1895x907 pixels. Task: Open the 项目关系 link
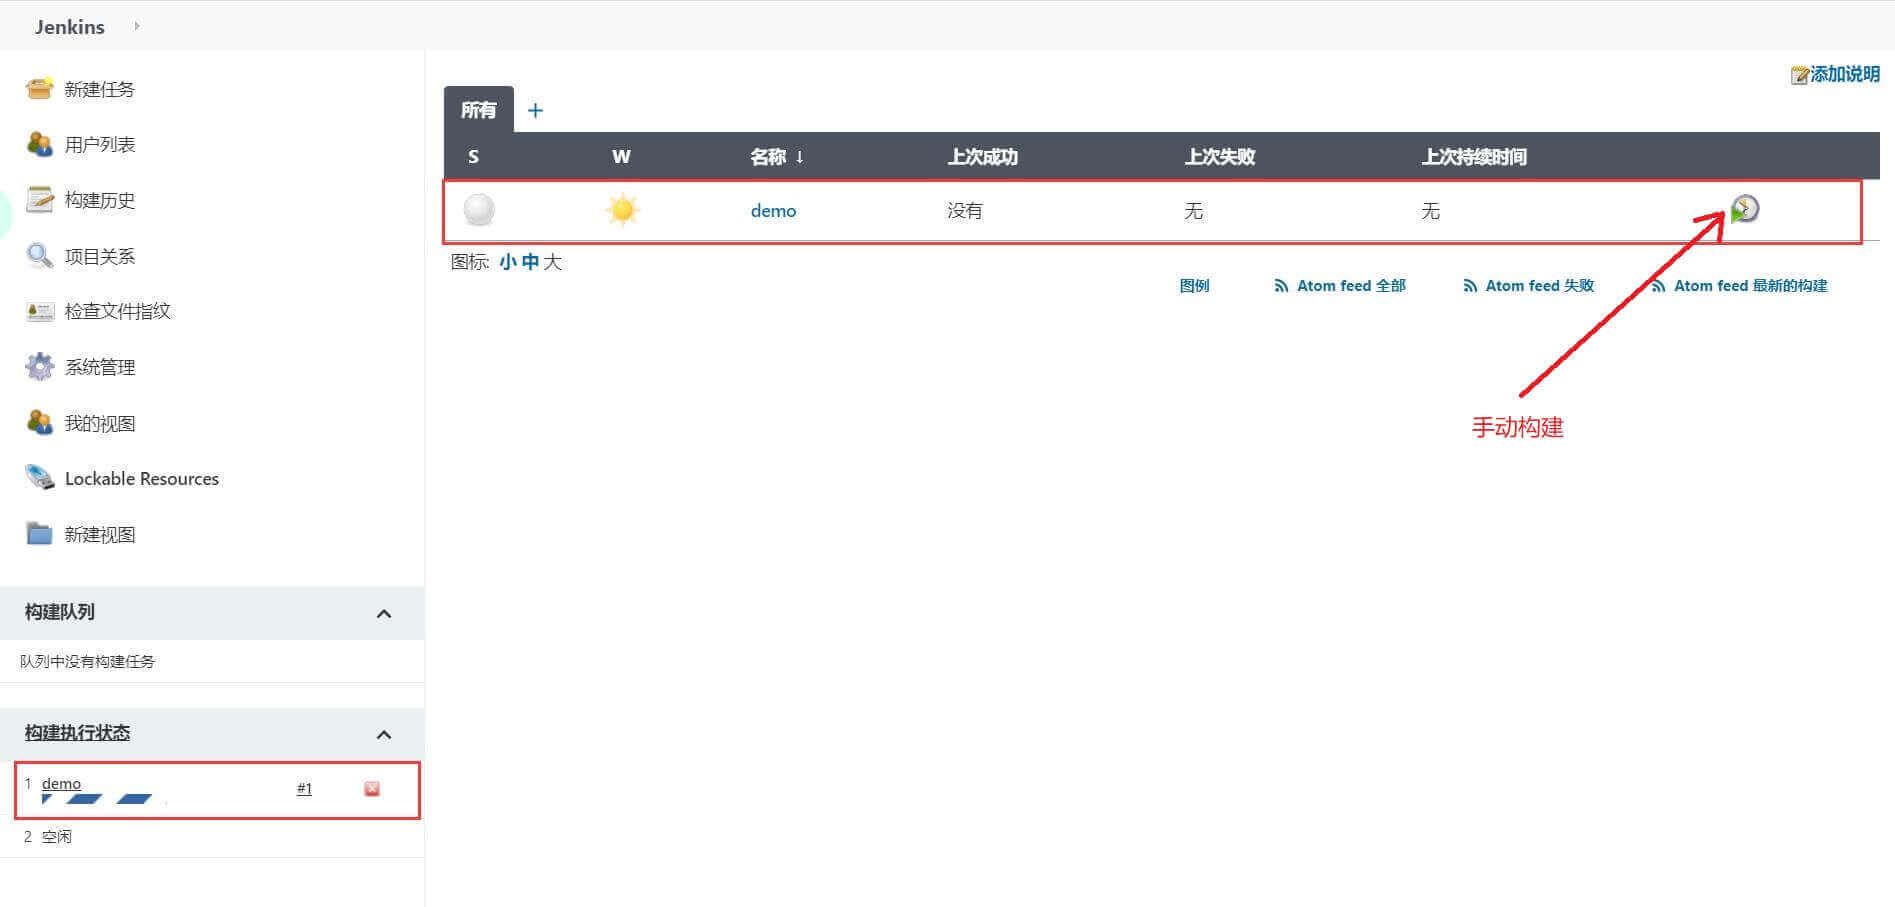point(99,256)
